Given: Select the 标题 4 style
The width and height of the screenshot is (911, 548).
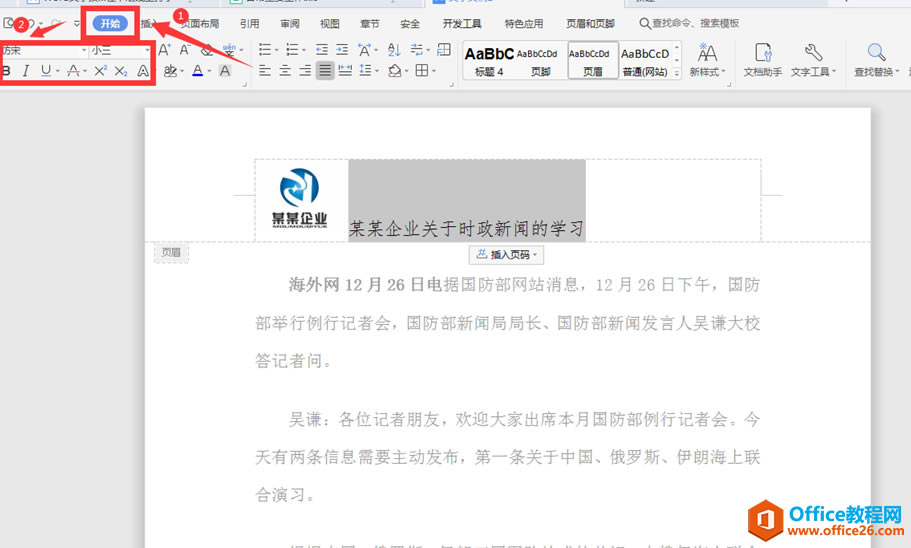Looking at the screenshot, I should pos(489,61).
